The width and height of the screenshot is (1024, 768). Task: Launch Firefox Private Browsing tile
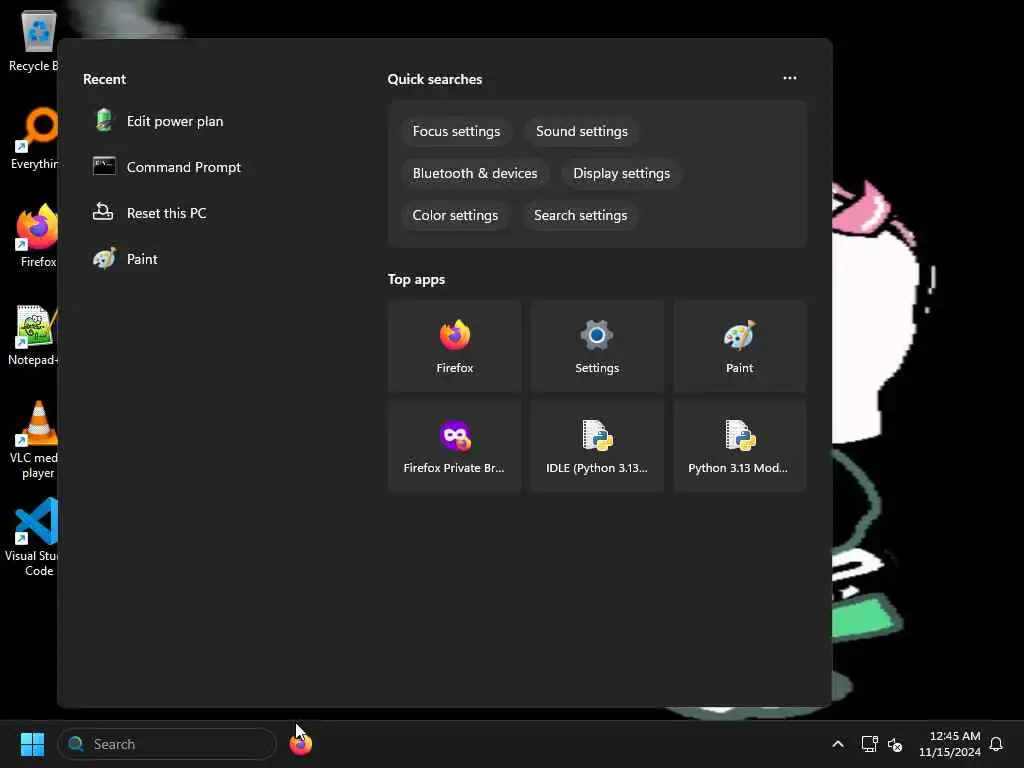pos(455,446)
